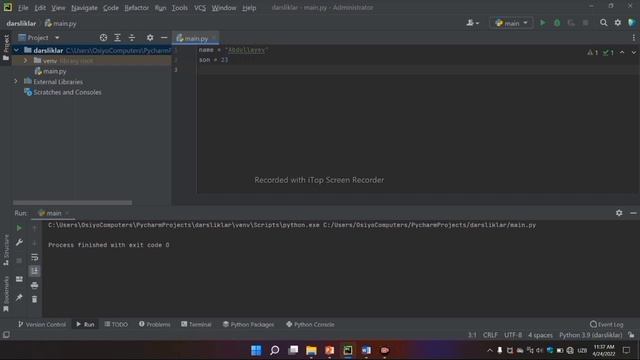Click the Python 3.9 (darsliklar) interpreter selector

(591, 335)
